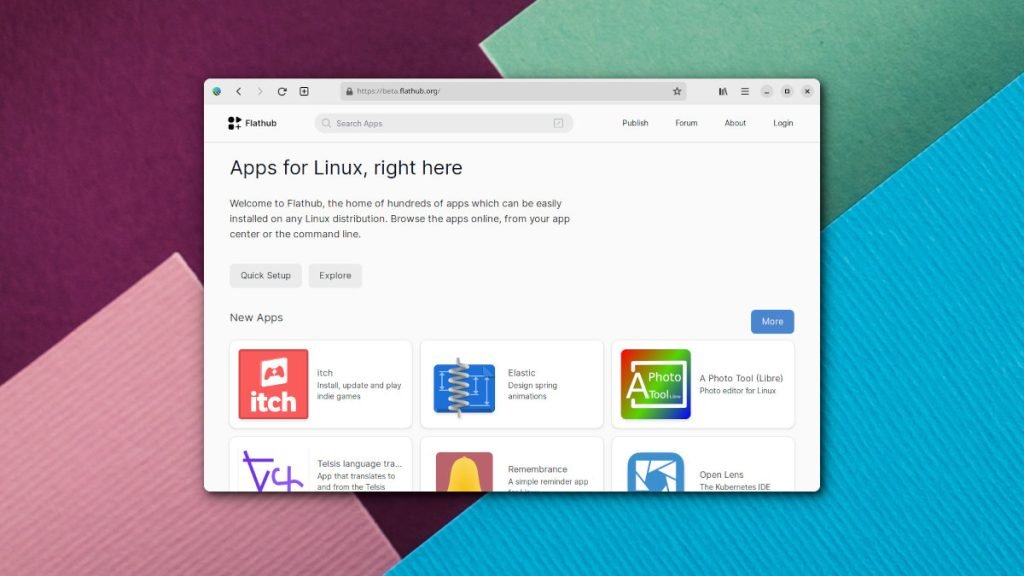Screen dimensions: 1024x576
Task: Open the About page from navbar
Action: click(735, 123)
